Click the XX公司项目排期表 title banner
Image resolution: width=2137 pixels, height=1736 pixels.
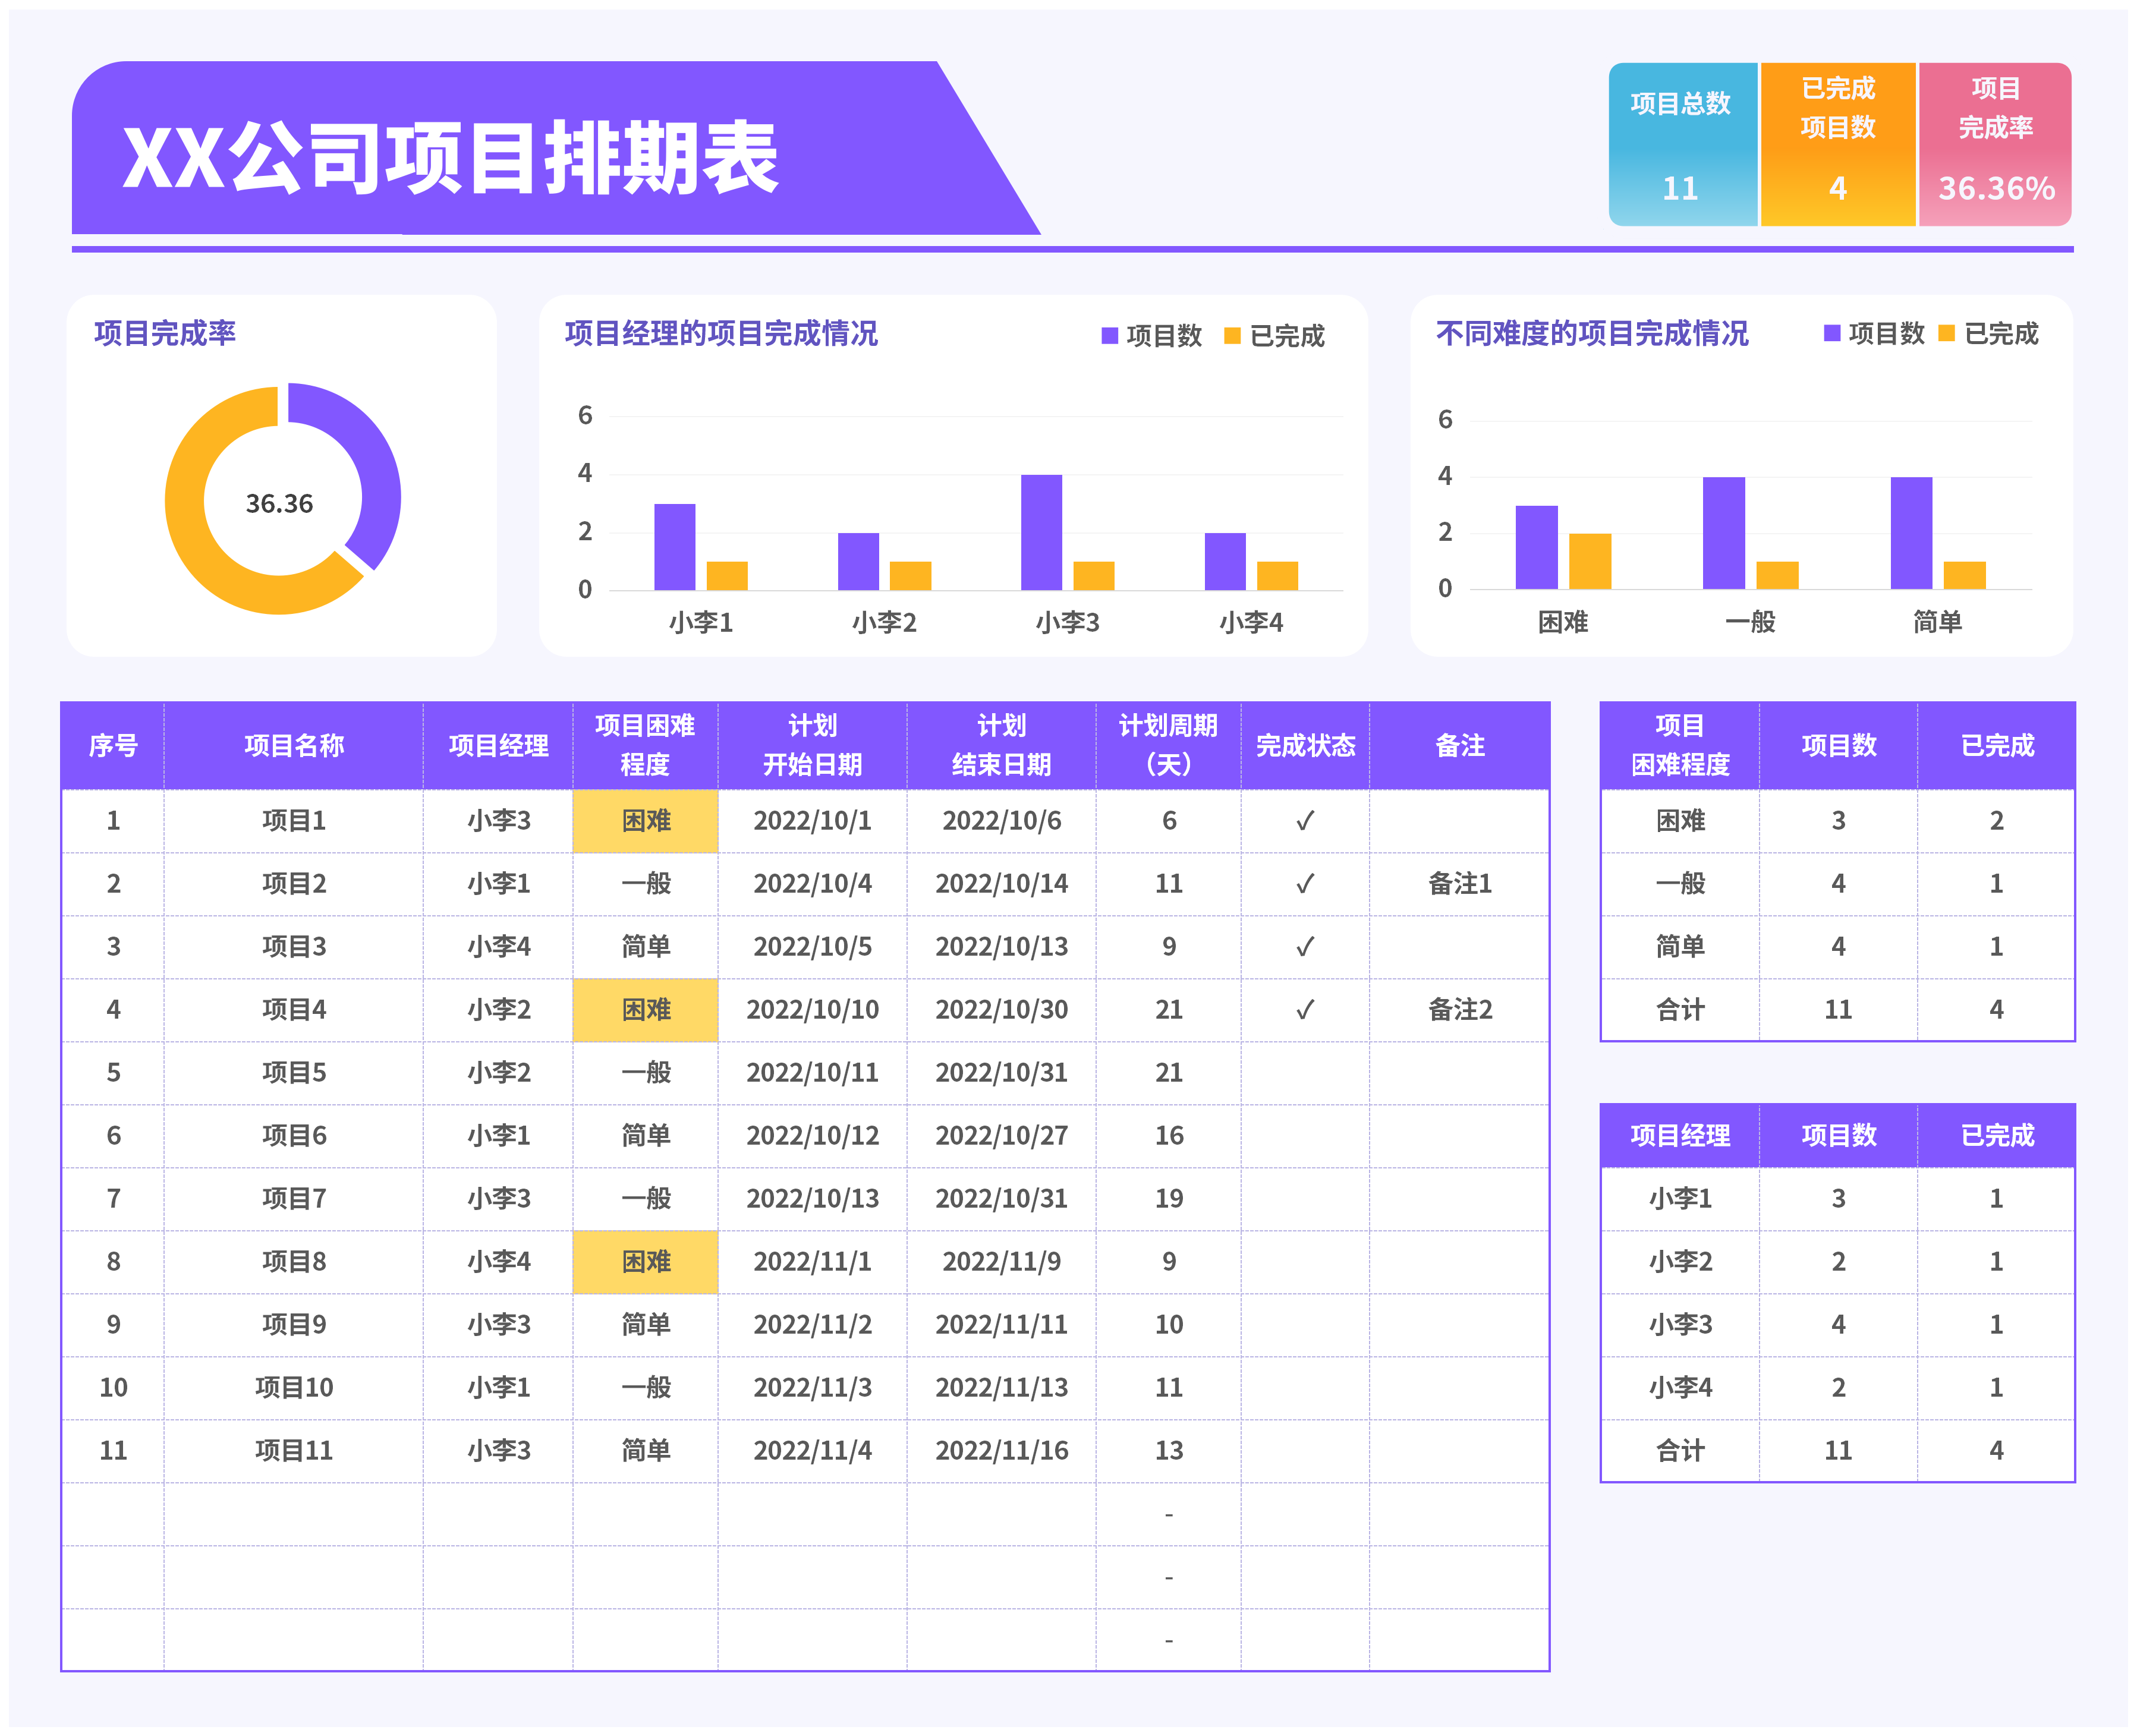(x=450, y=157)
